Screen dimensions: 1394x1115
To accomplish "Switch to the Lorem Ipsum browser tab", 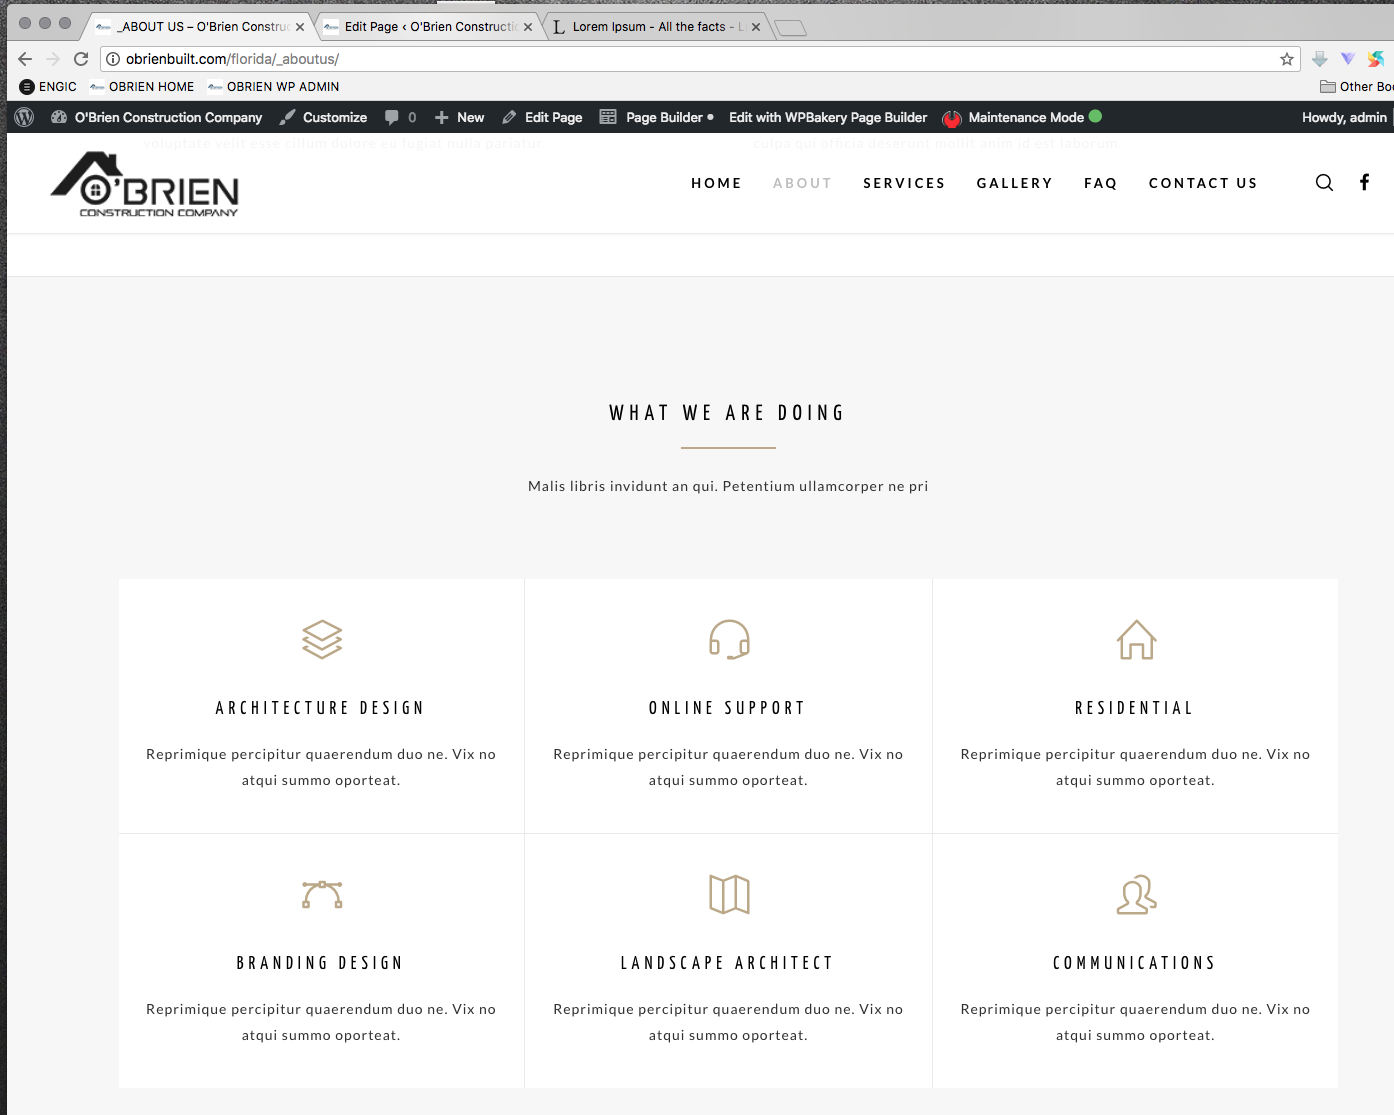I will tap(649, 27).
